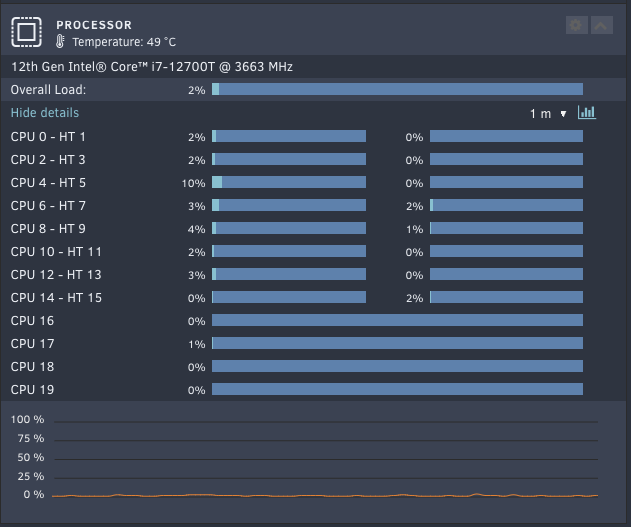
Task: Click the HT 15 load bar showing 2%
Action: 506,297
